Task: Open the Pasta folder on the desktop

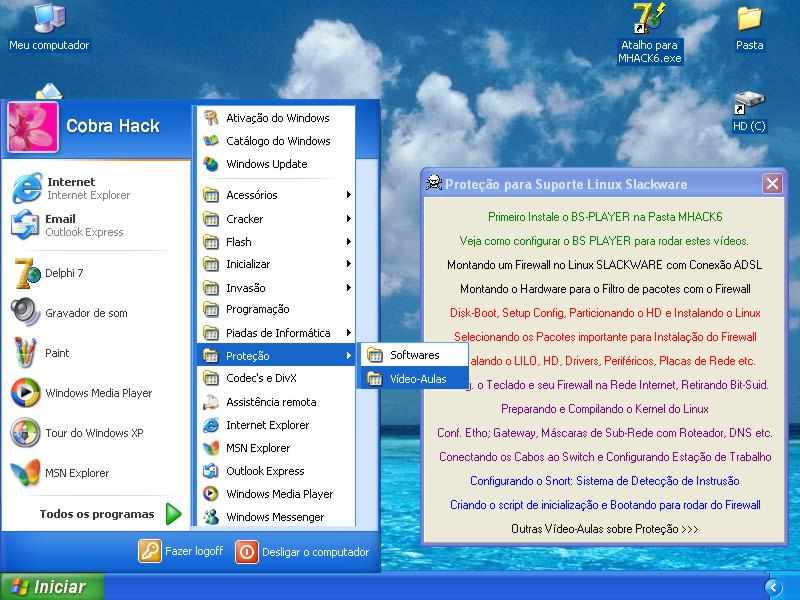Action: 749,27
